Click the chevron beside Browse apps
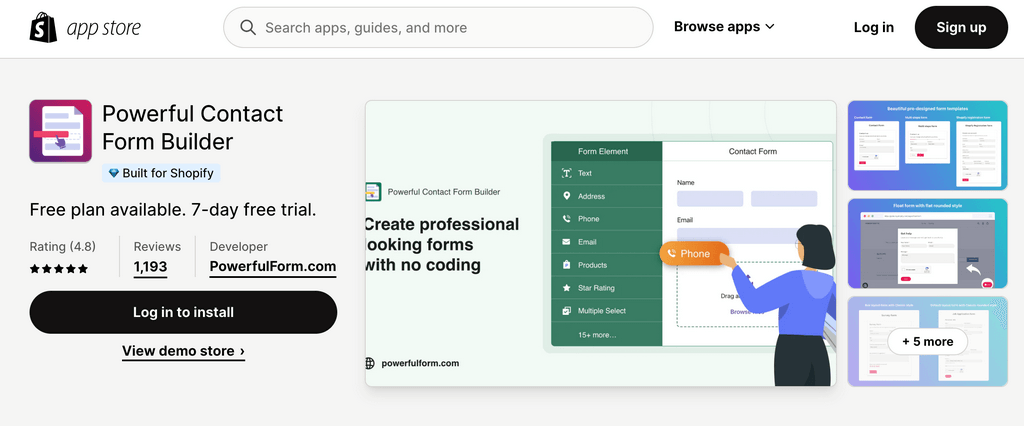 coord(769,27)
